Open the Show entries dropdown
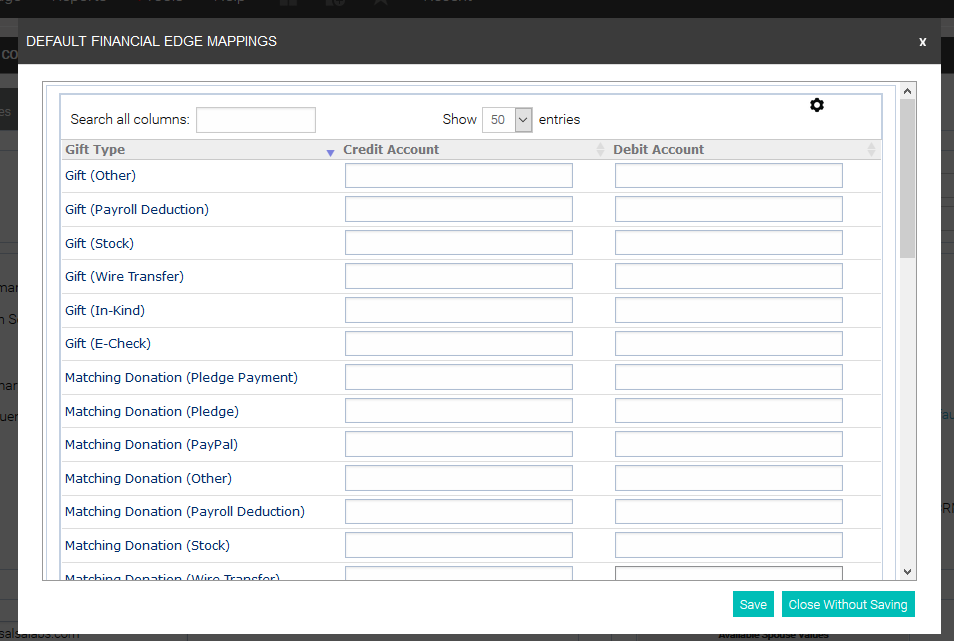This screenshot has height=641, width=954. pyautogui.click(x=507, y=120)
